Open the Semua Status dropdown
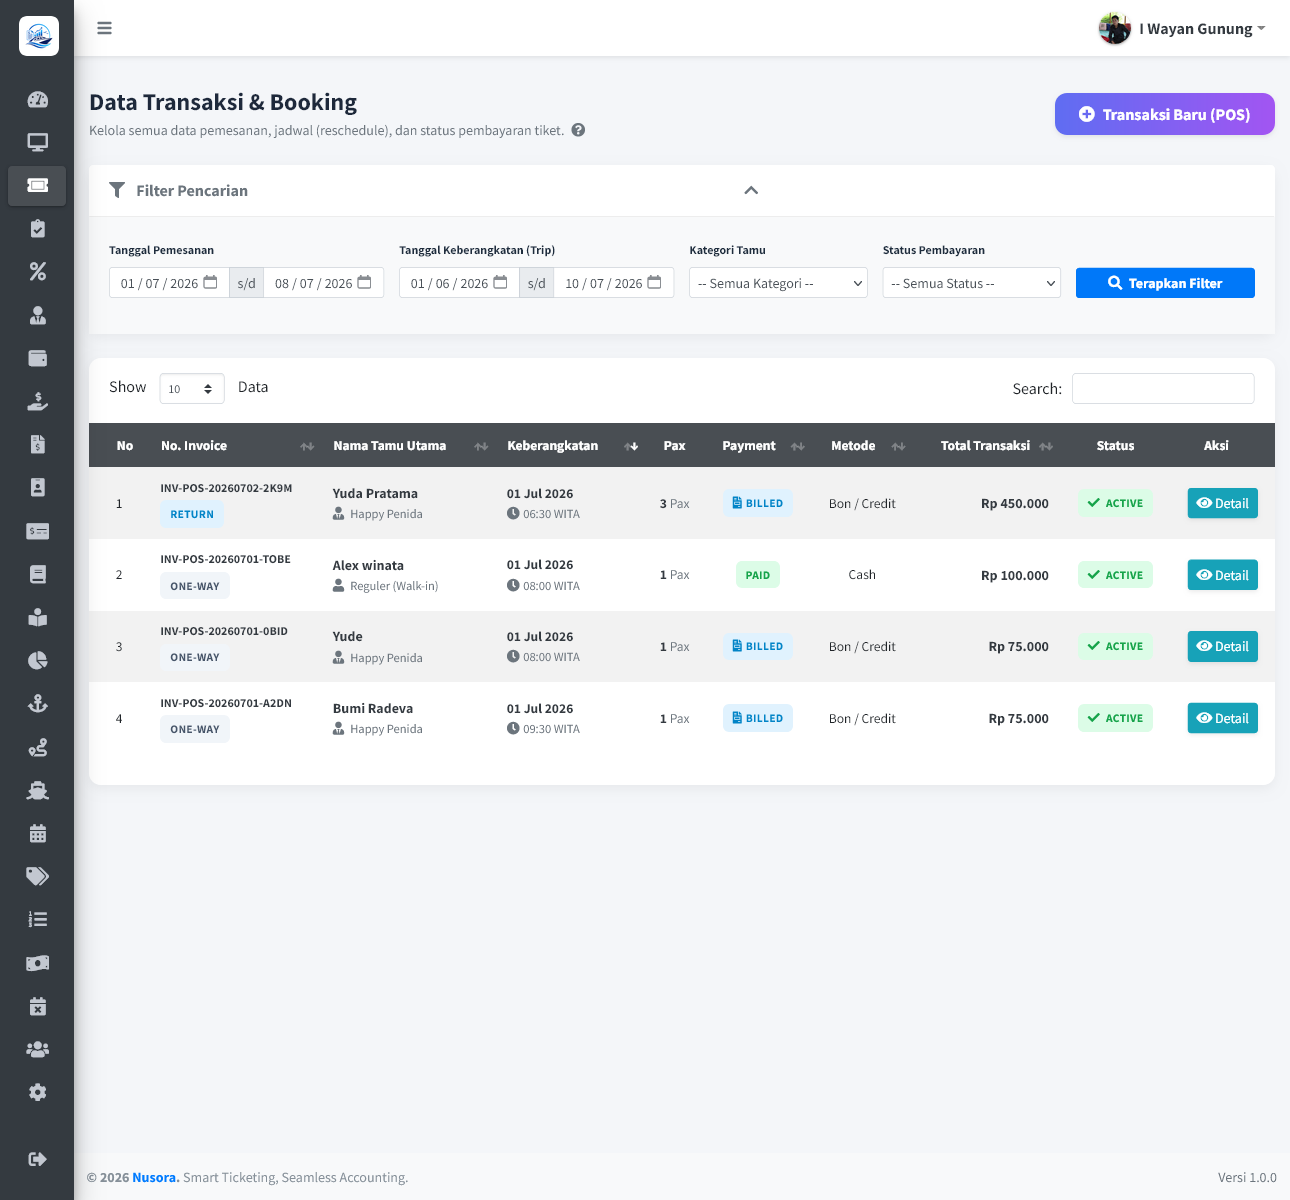The image size is (1290, 1200). pyautogui.click(x=971, y=283)
